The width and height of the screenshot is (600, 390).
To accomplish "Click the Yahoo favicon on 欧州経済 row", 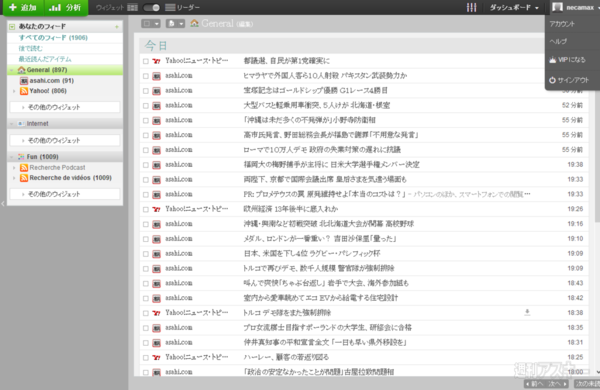I will [x=156, y=209].
